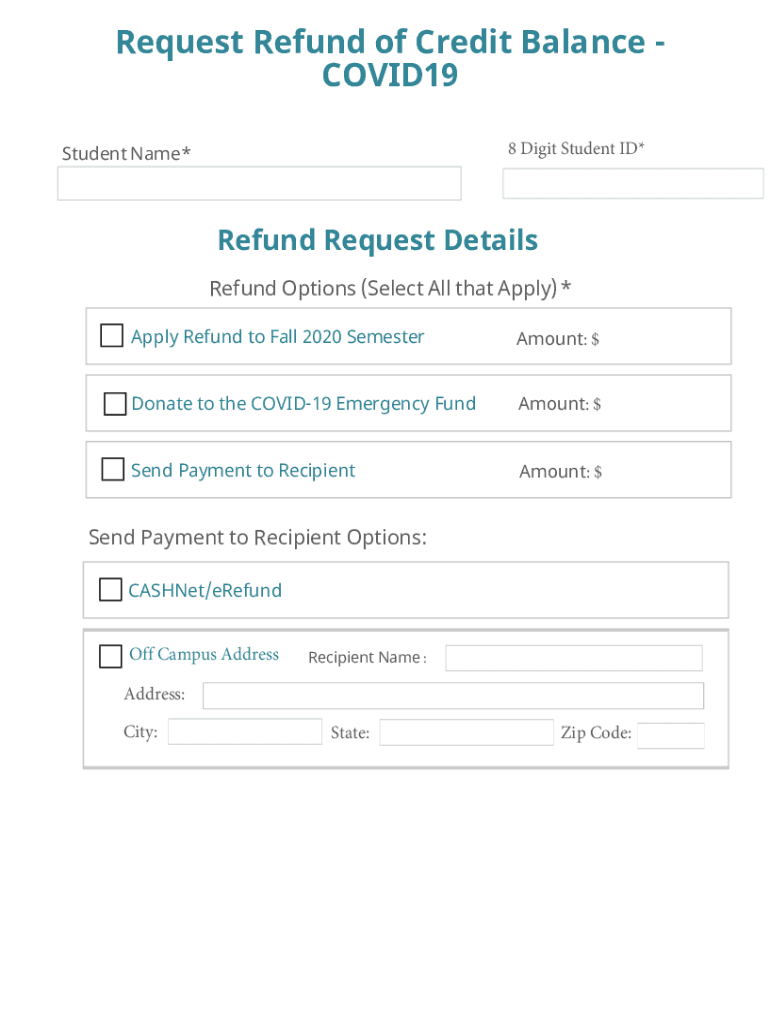Screen dimensions: 770x1024
Task: Check the Apply Refund to Fall 2020 Semester box
Action: [x=112, y=336]
